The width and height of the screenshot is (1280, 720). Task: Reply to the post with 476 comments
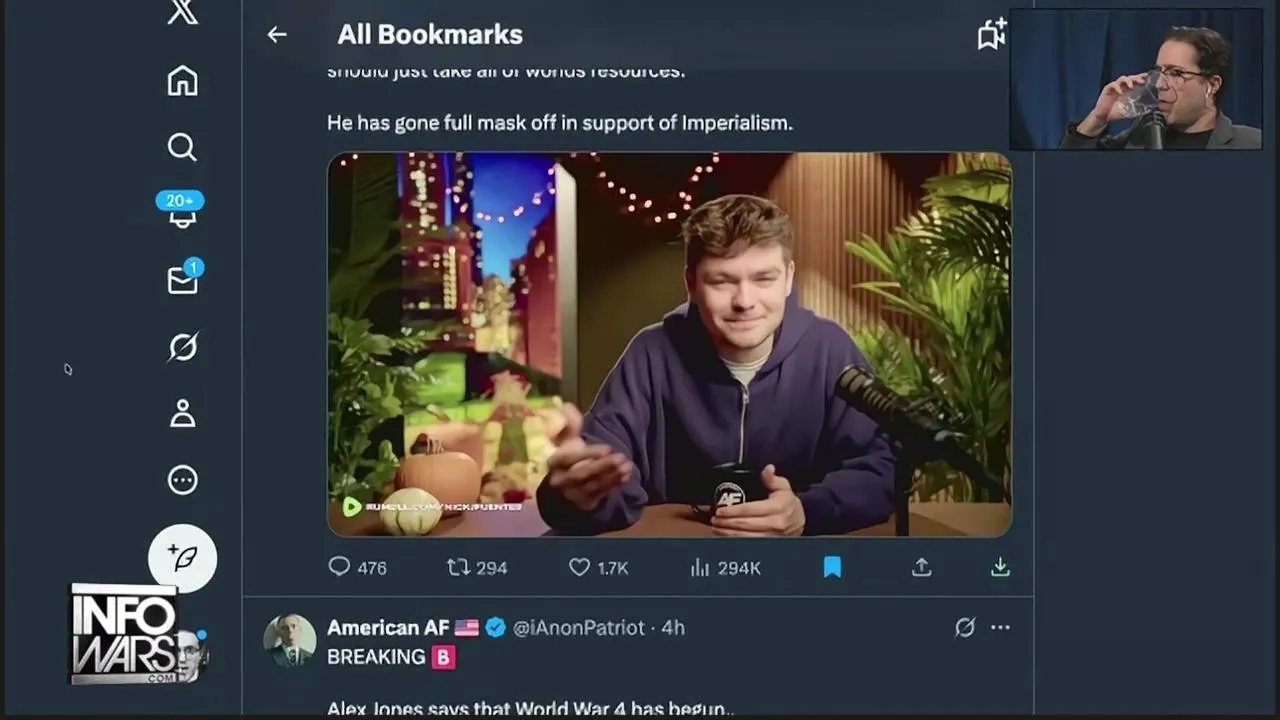357,567
